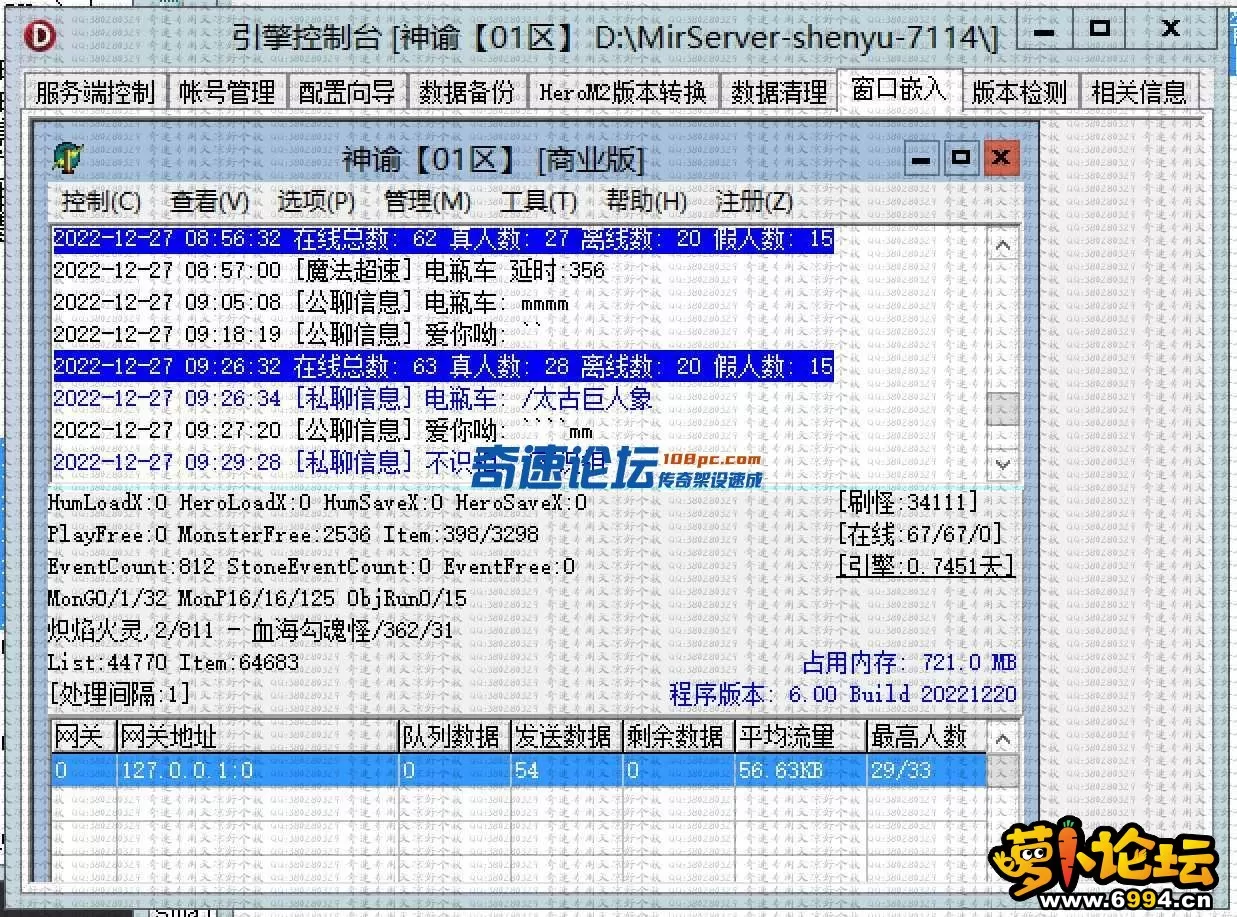Click the 占用内存: 721.0 MB text
This screenshot has width=1237, height=917.
[909, 663]
